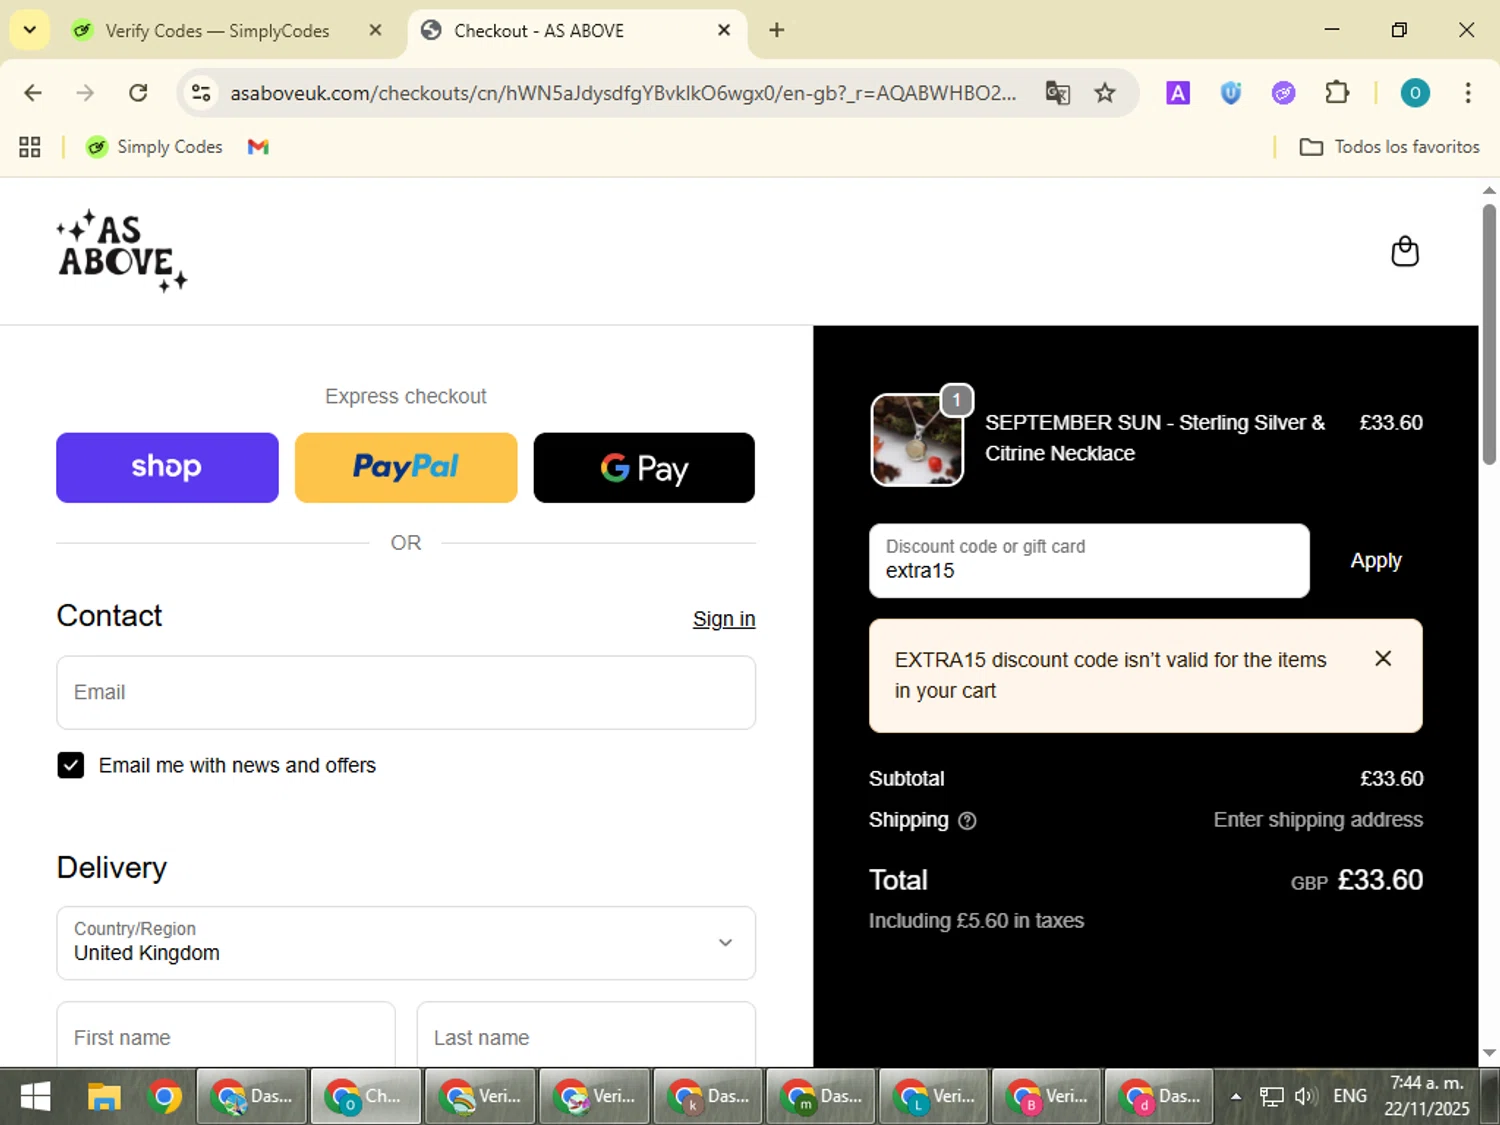
Task: Go back using browser back arrow
Action: coord(33,93)
